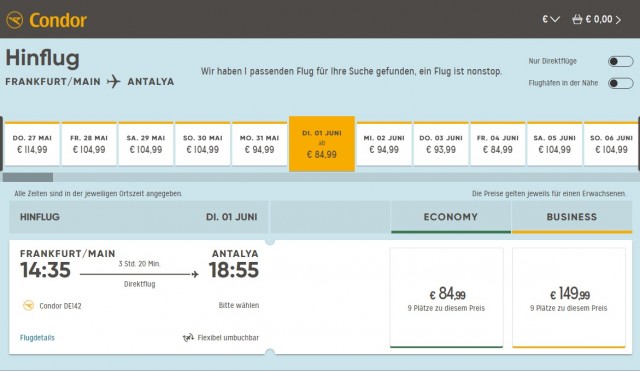Click the Nur Direktflüge label
This screenshot has width=640, height=371.
pyautogui.click(x=553, y=61)
